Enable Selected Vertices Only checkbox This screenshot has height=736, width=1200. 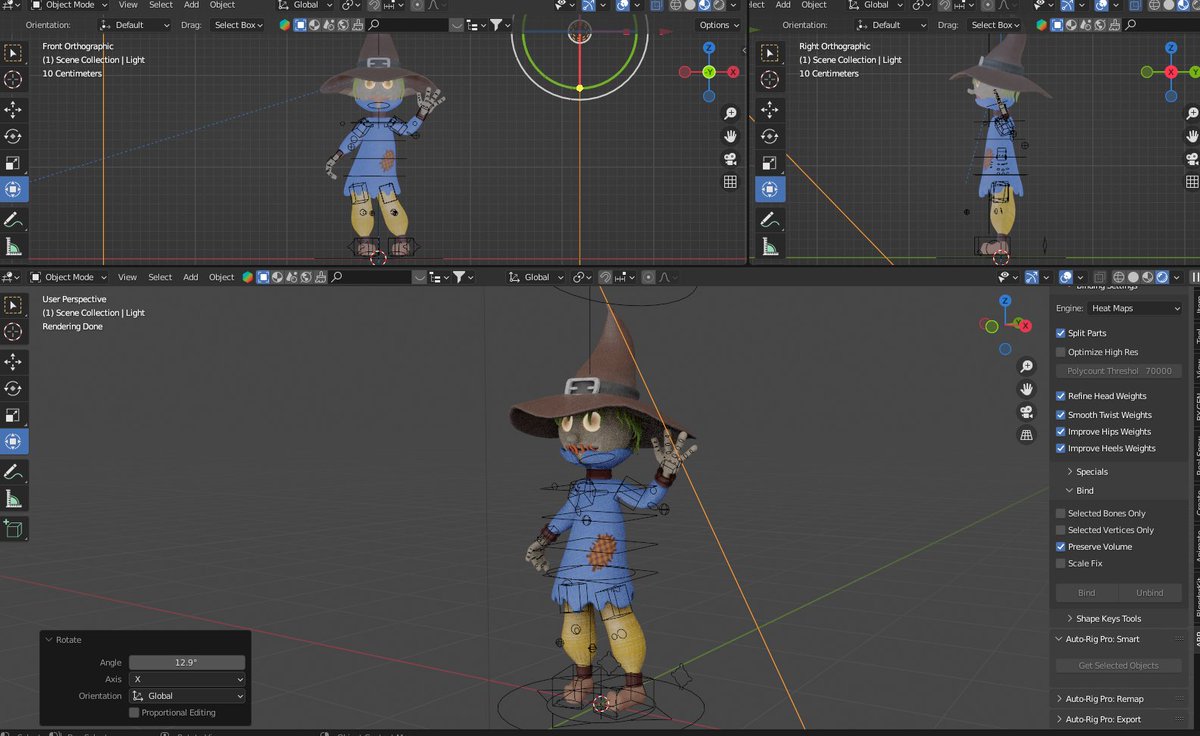click(1061, 530)
